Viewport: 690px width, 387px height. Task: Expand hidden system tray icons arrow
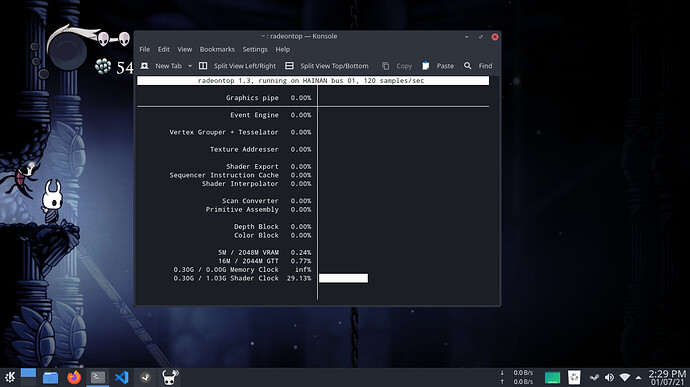pyautogui.click(x=639, y=378)
